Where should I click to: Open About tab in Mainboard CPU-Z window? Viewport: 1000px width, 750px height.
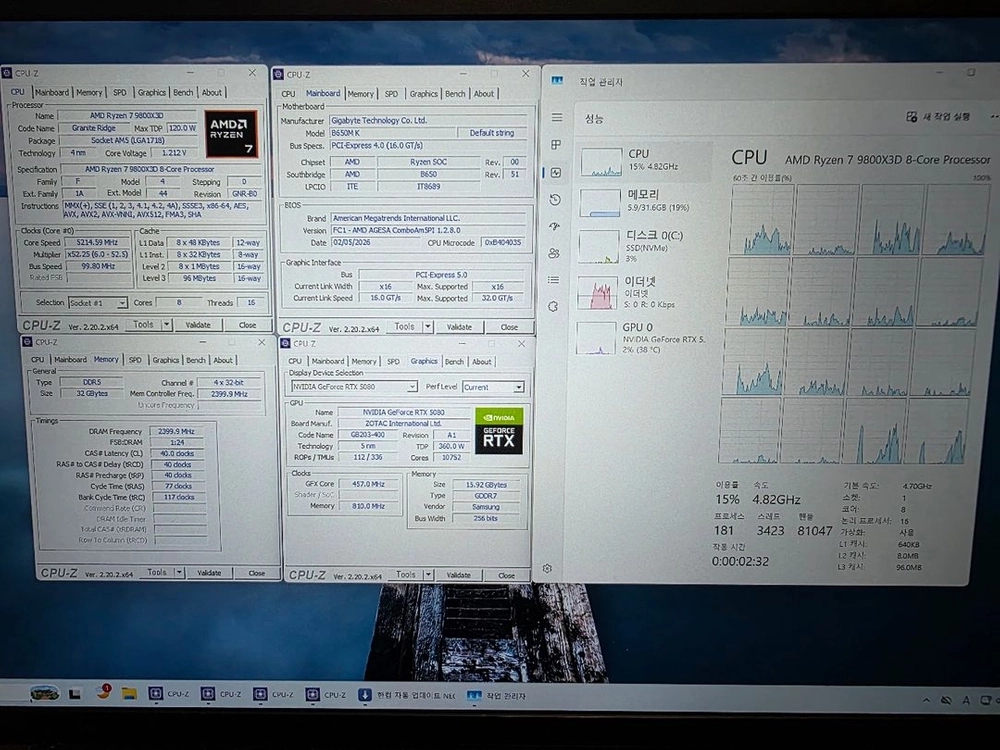click(x=483, y=94)
